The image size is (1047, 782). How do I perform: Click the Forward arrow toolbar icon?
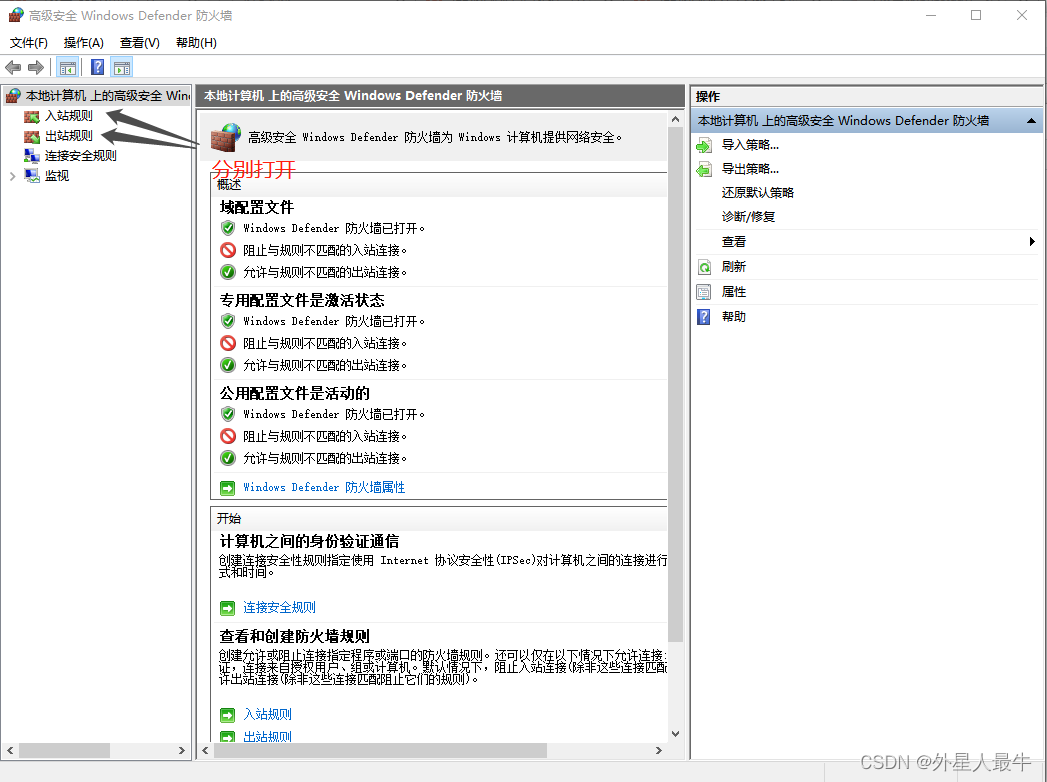click(x=36, y=67)
